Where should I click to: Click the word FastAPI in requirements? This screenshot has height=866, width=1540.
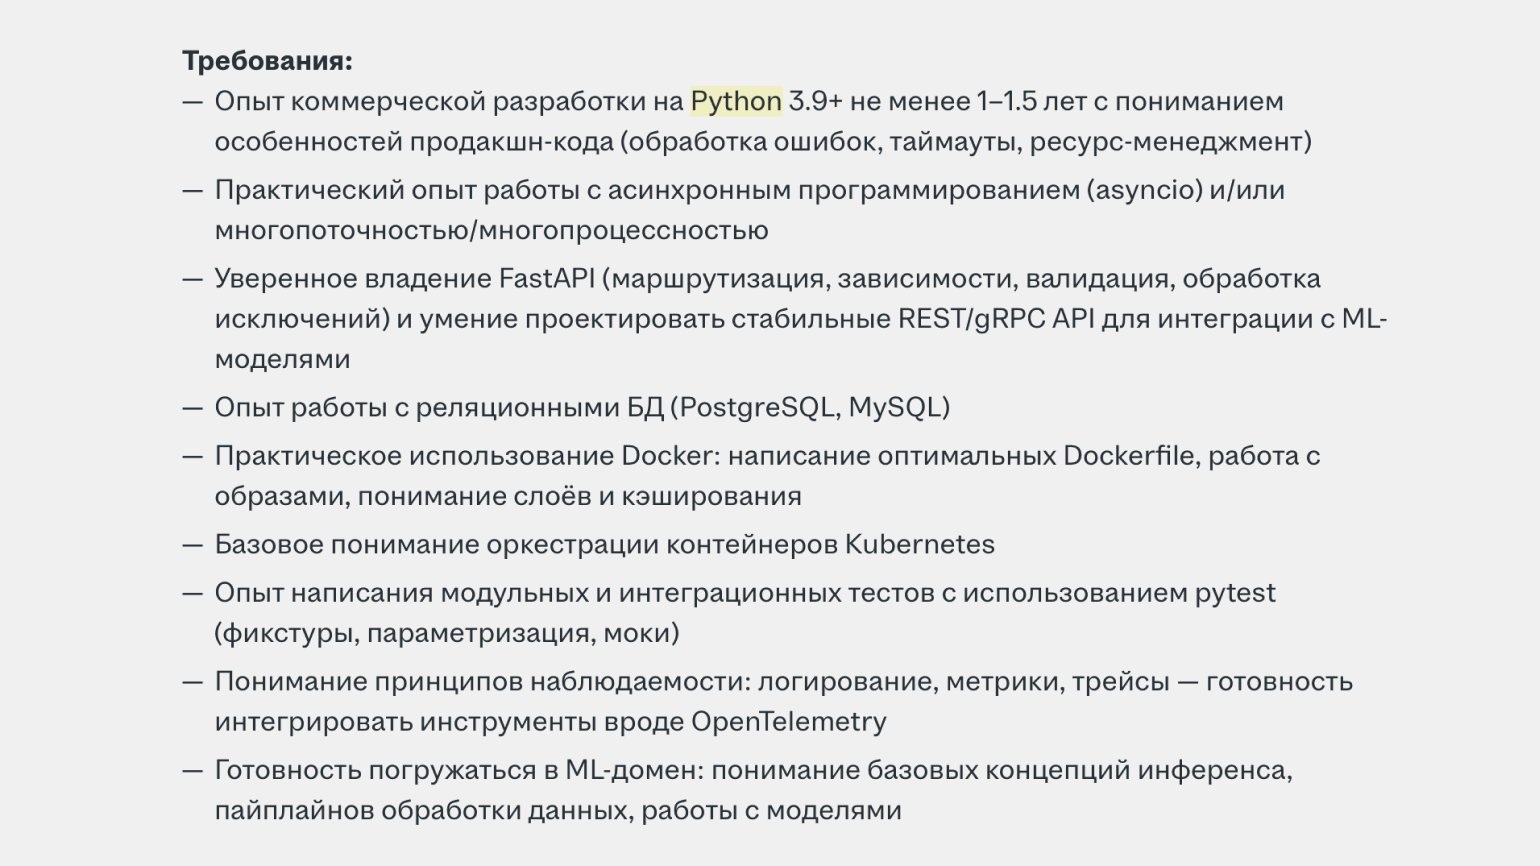pyautogui.click(x=547, y=278)
